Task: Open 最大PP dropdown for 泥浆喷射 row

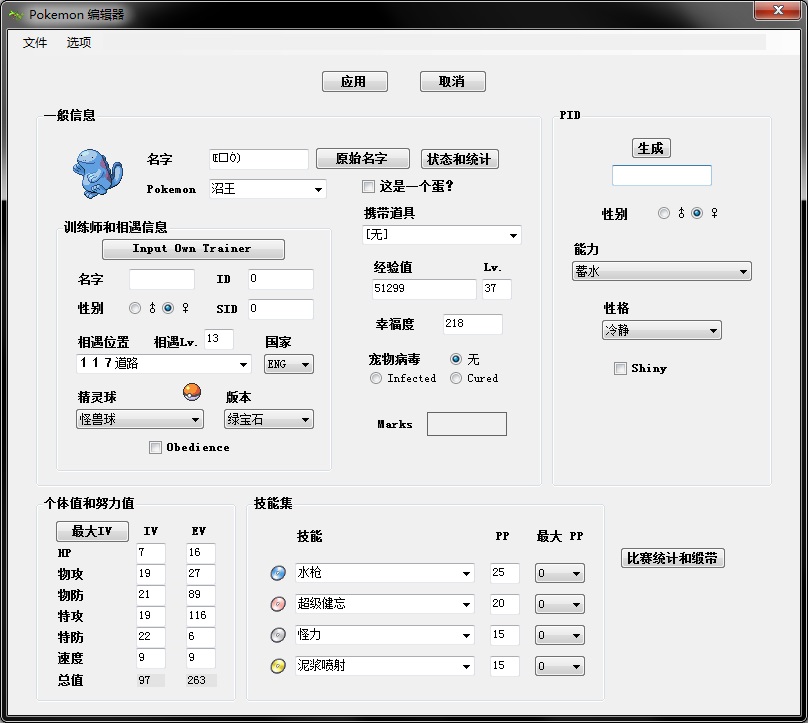Action: 560,666
